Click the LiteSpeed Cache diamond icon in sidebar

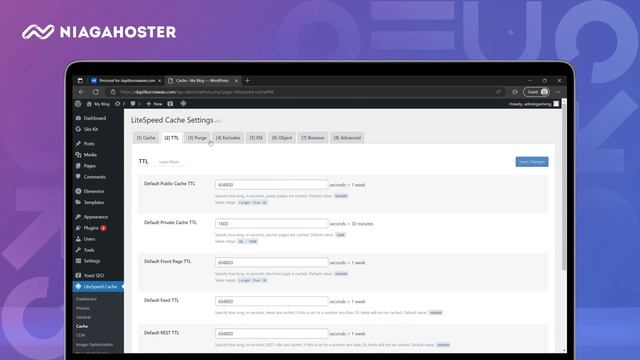point(78,287)
